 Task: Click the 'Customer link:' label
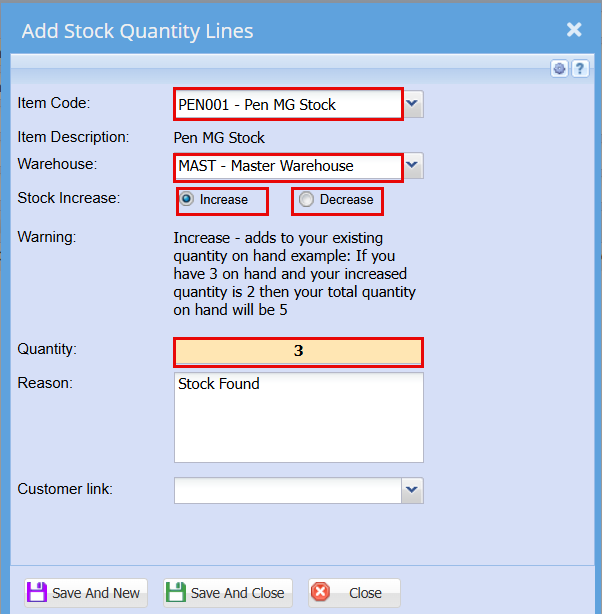(65, 489)
